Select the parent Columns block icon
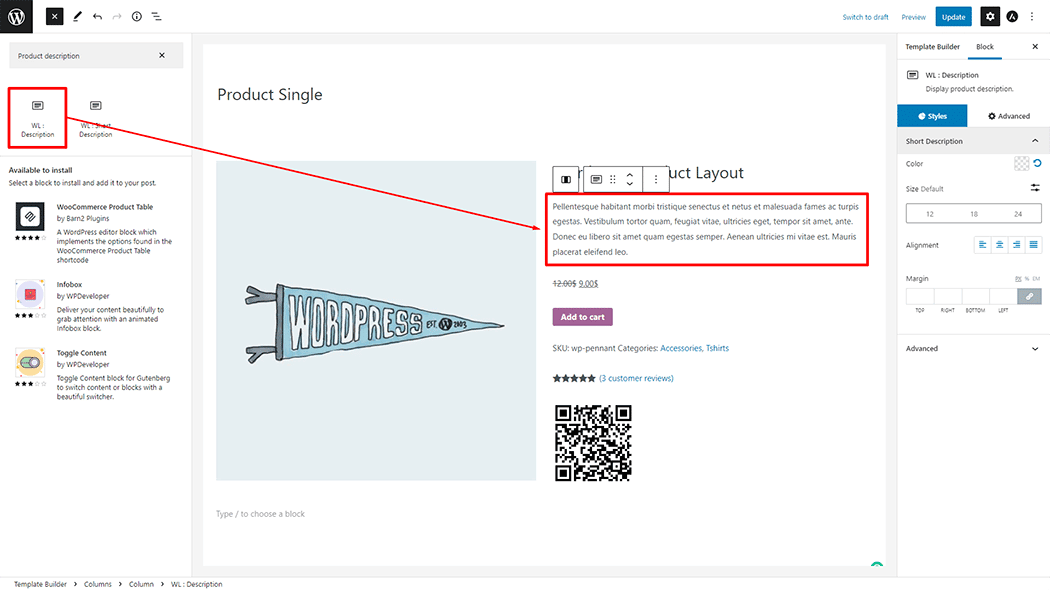 (567, 179)
